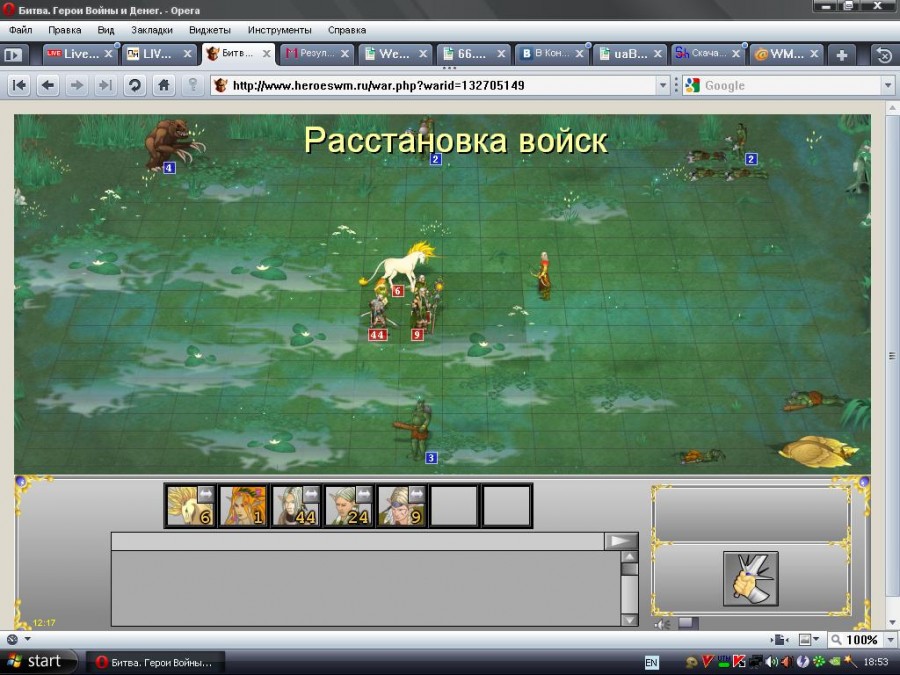Switch to the LIV... tab
The image size is (900, 675).
pos(158,54)
